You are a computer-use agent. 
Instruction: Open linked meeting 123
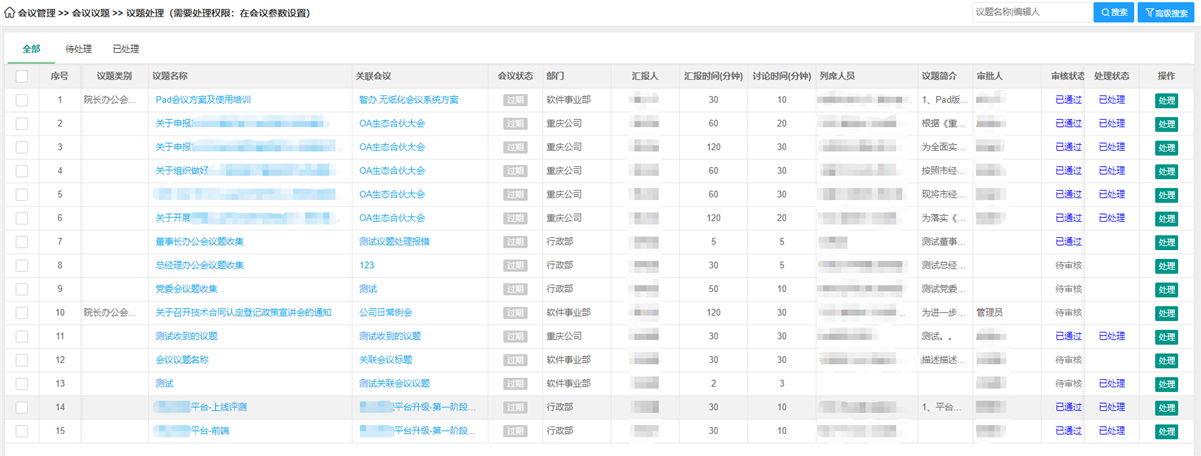[366, 265]
